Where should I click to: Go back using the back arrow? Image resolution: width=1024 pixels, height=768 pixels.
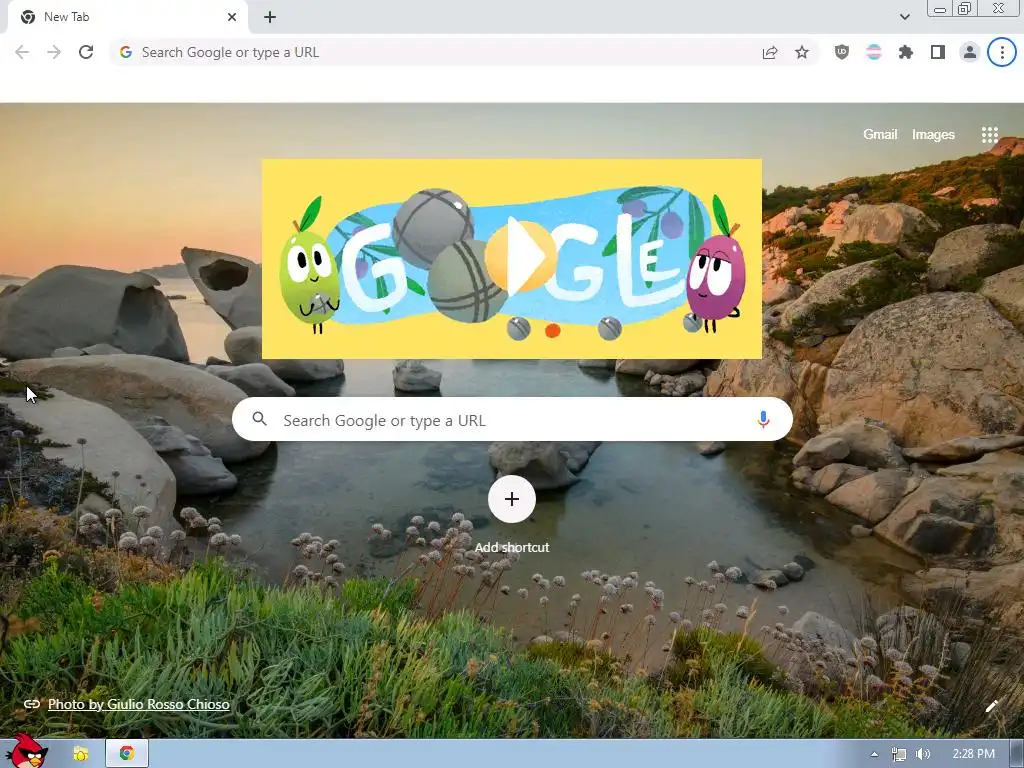click(22, 52)
